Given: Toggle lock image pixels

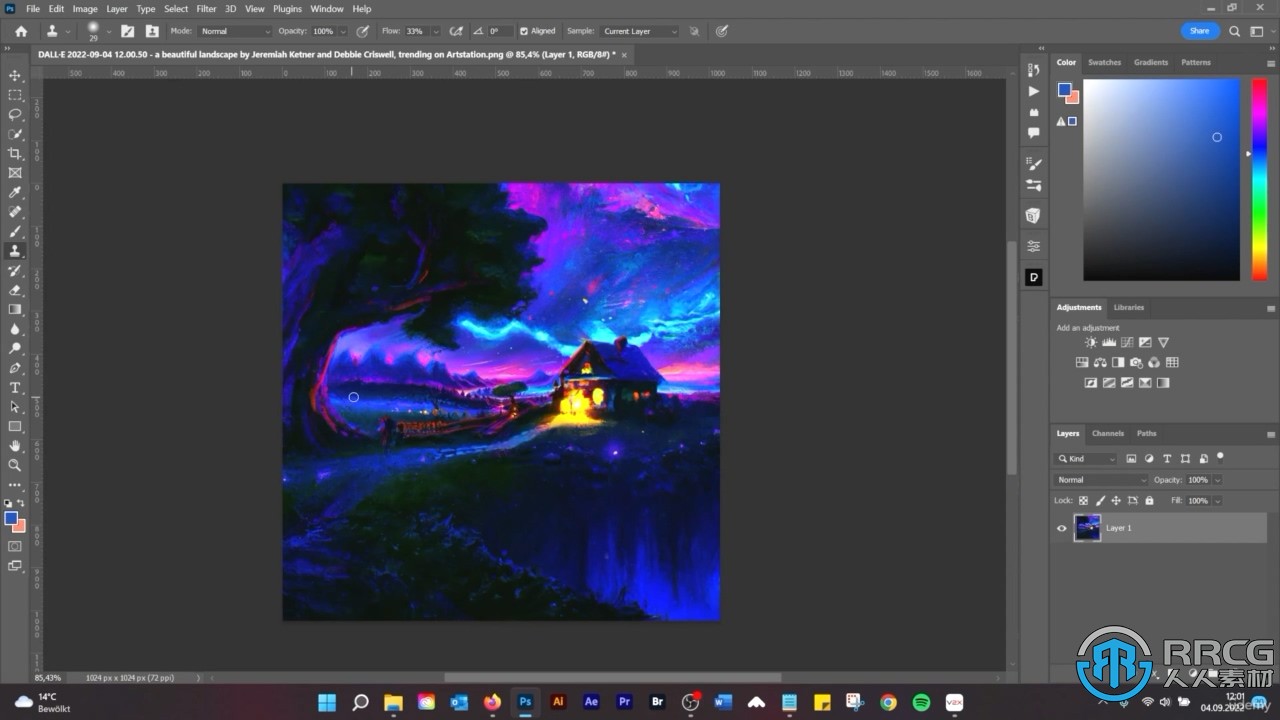Looking at the screenshot, I should coord(1100,500).
